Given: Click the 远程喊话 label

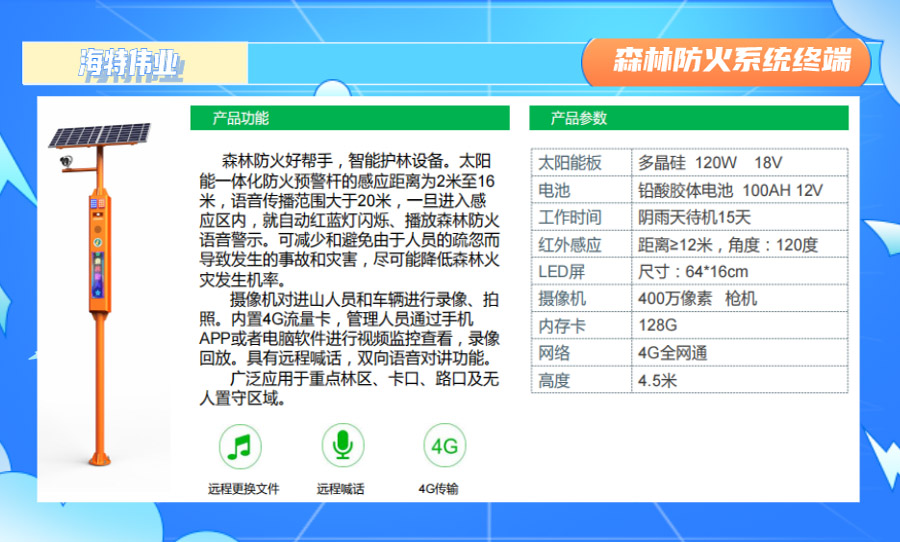Looking at the screenshot, I should pyautogui.click(x=340, y=489).
